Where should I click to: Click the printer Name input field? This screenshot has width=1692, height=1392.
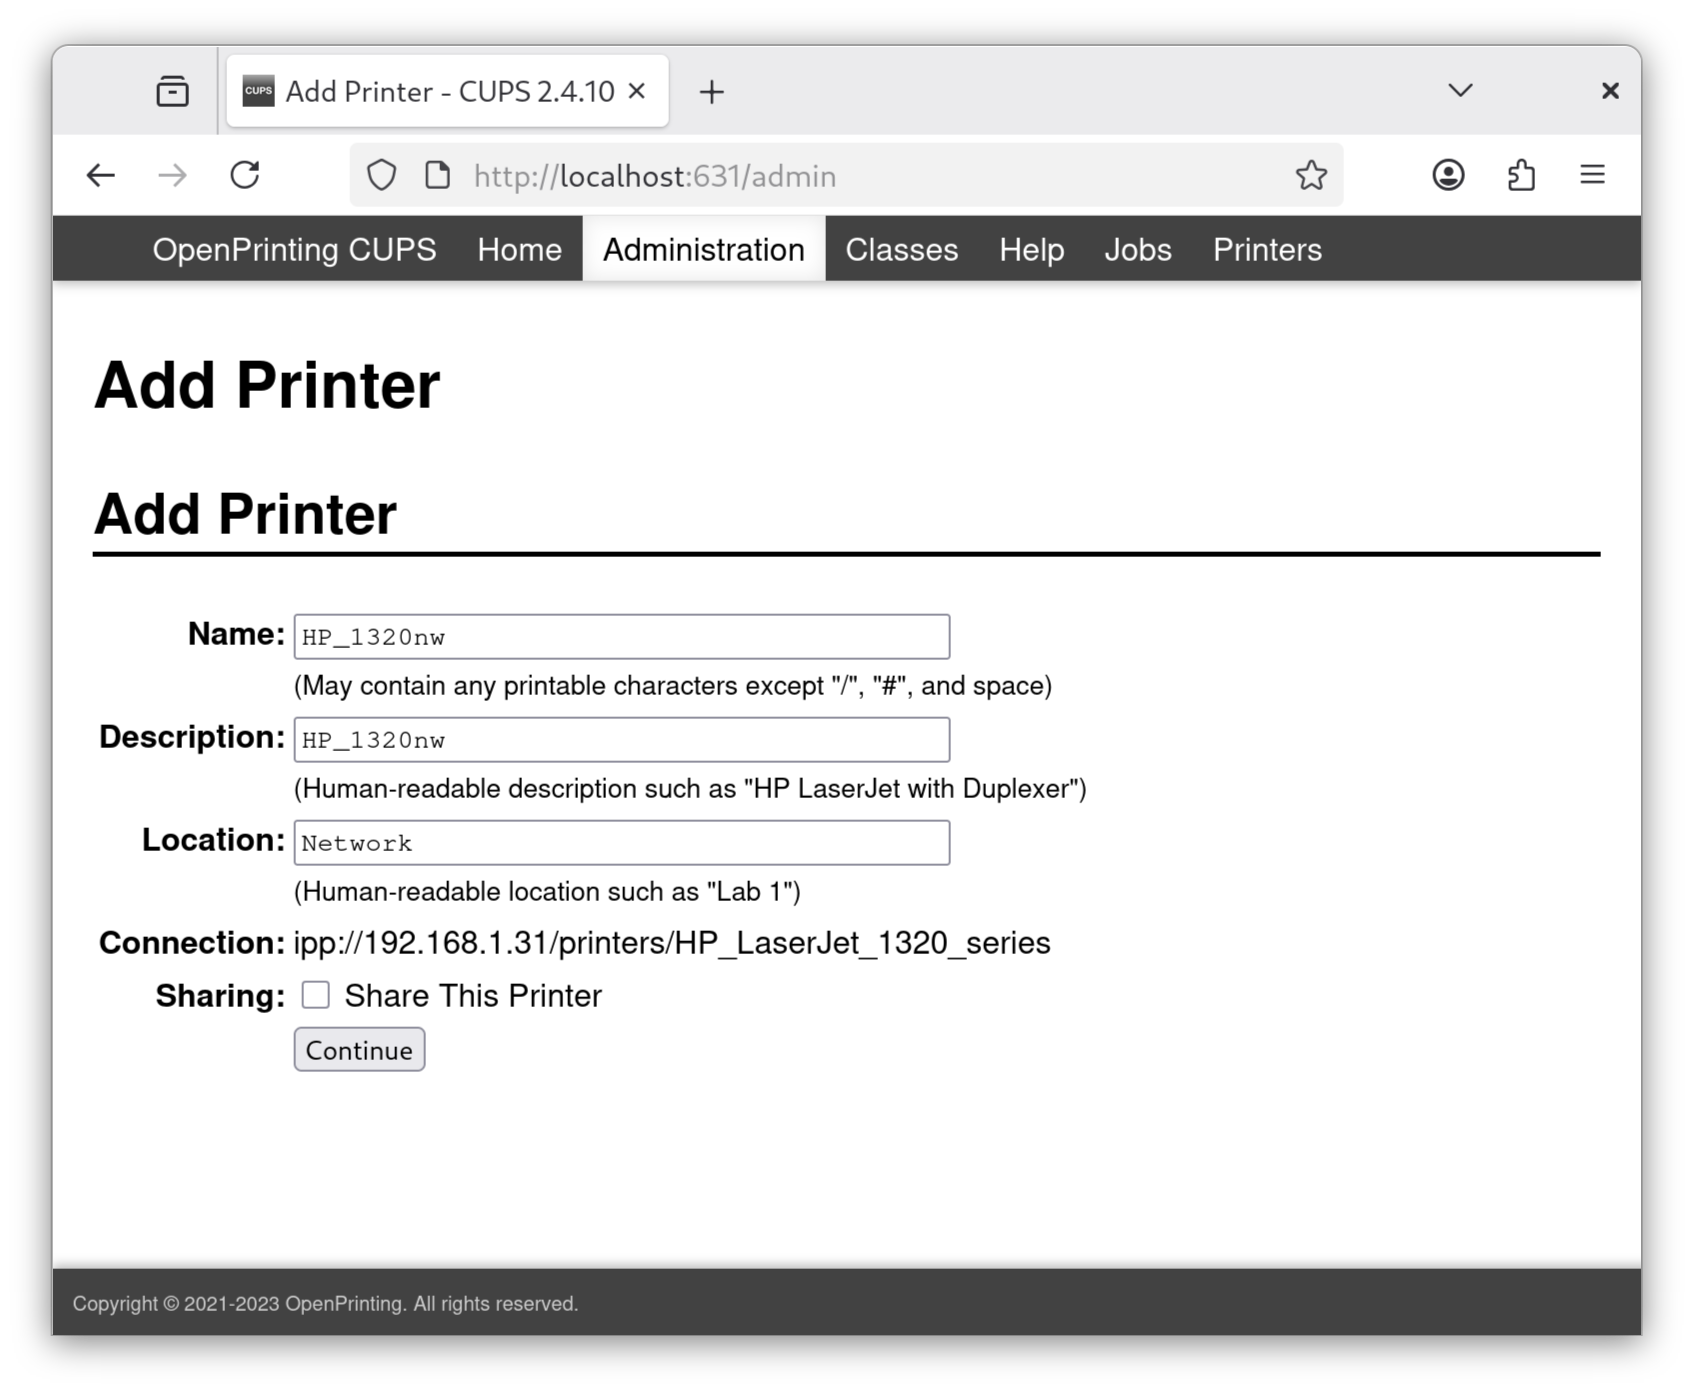point(621,637)
